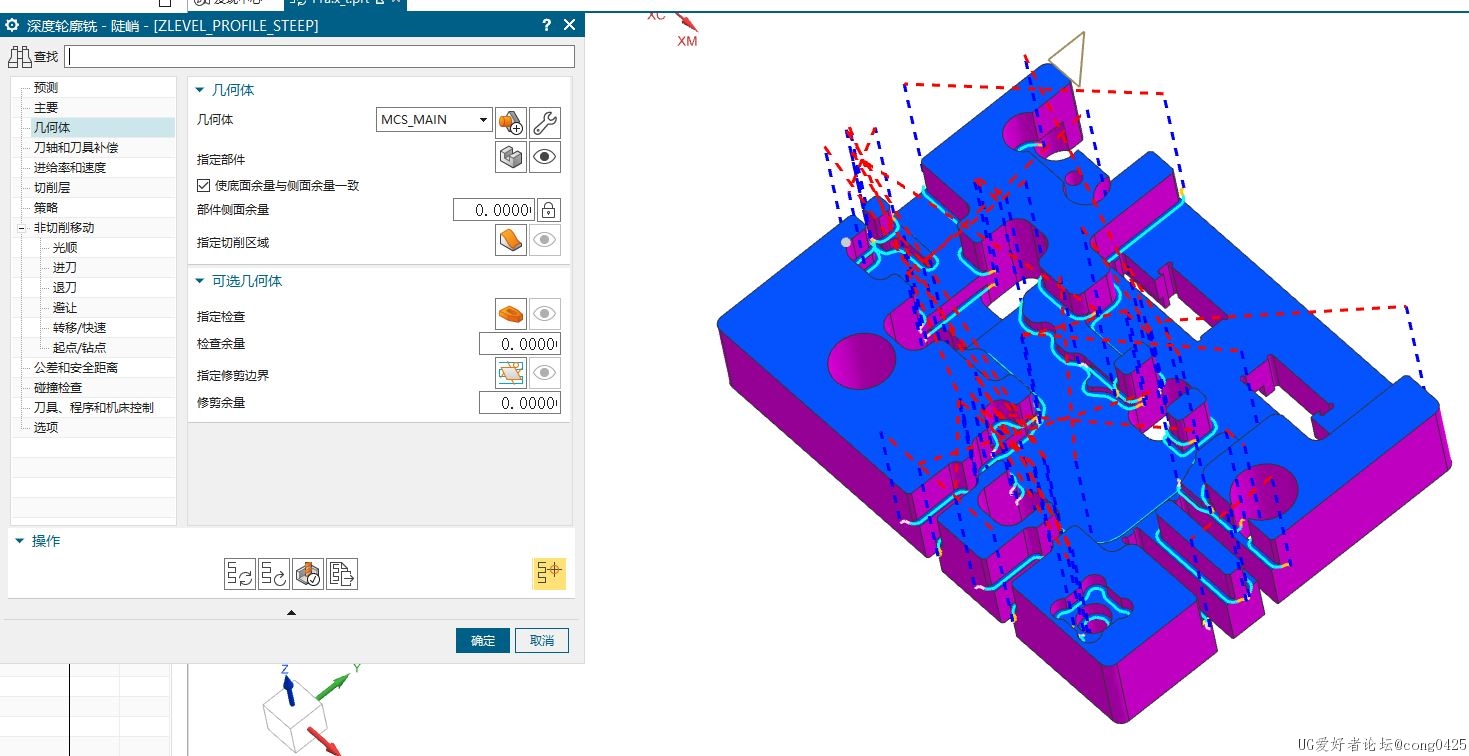Confirm with the 确定 button
The width and height of the screenshot is (1469, 756).
483,640
